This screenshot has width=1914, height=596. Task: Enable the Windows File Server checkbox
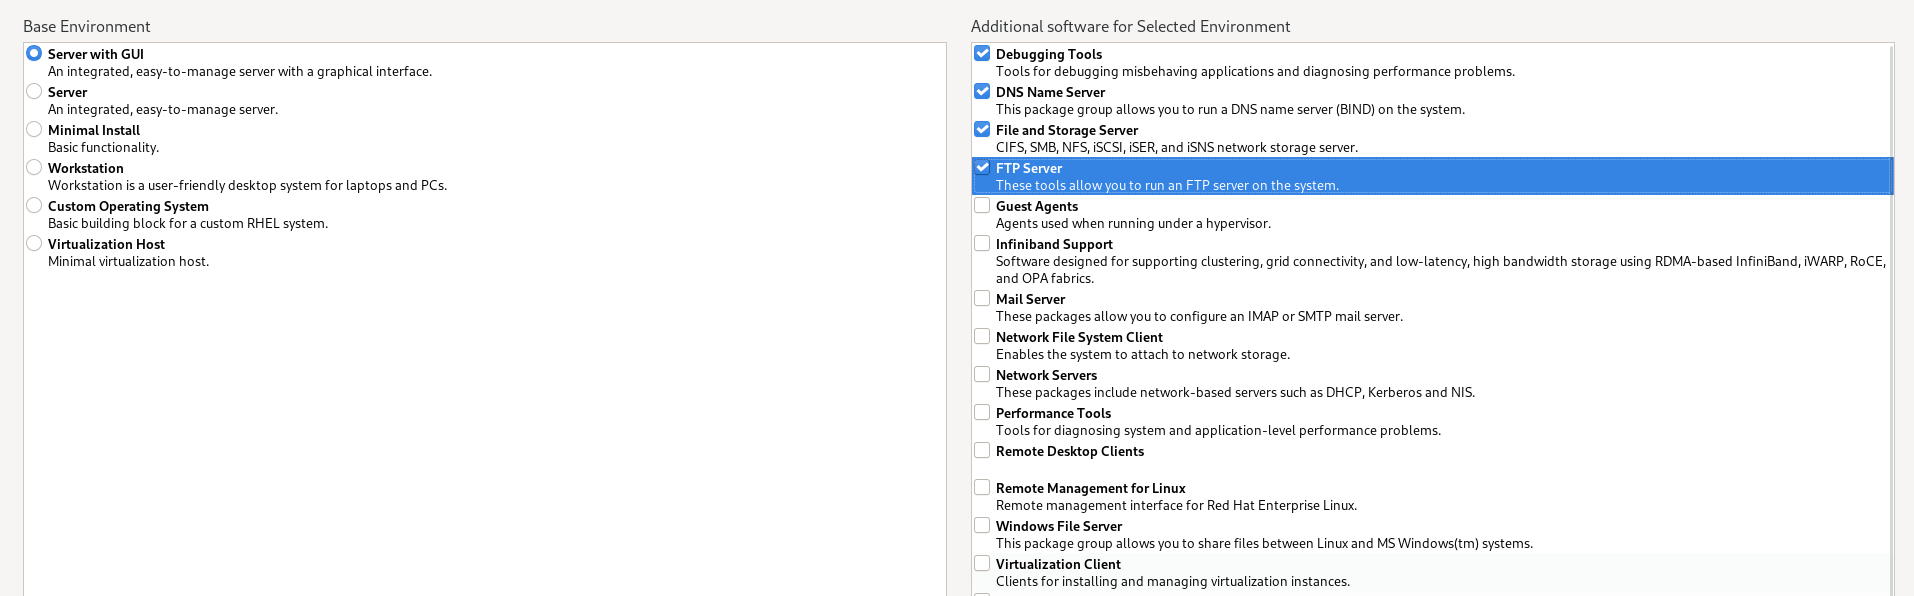point(982,526)
